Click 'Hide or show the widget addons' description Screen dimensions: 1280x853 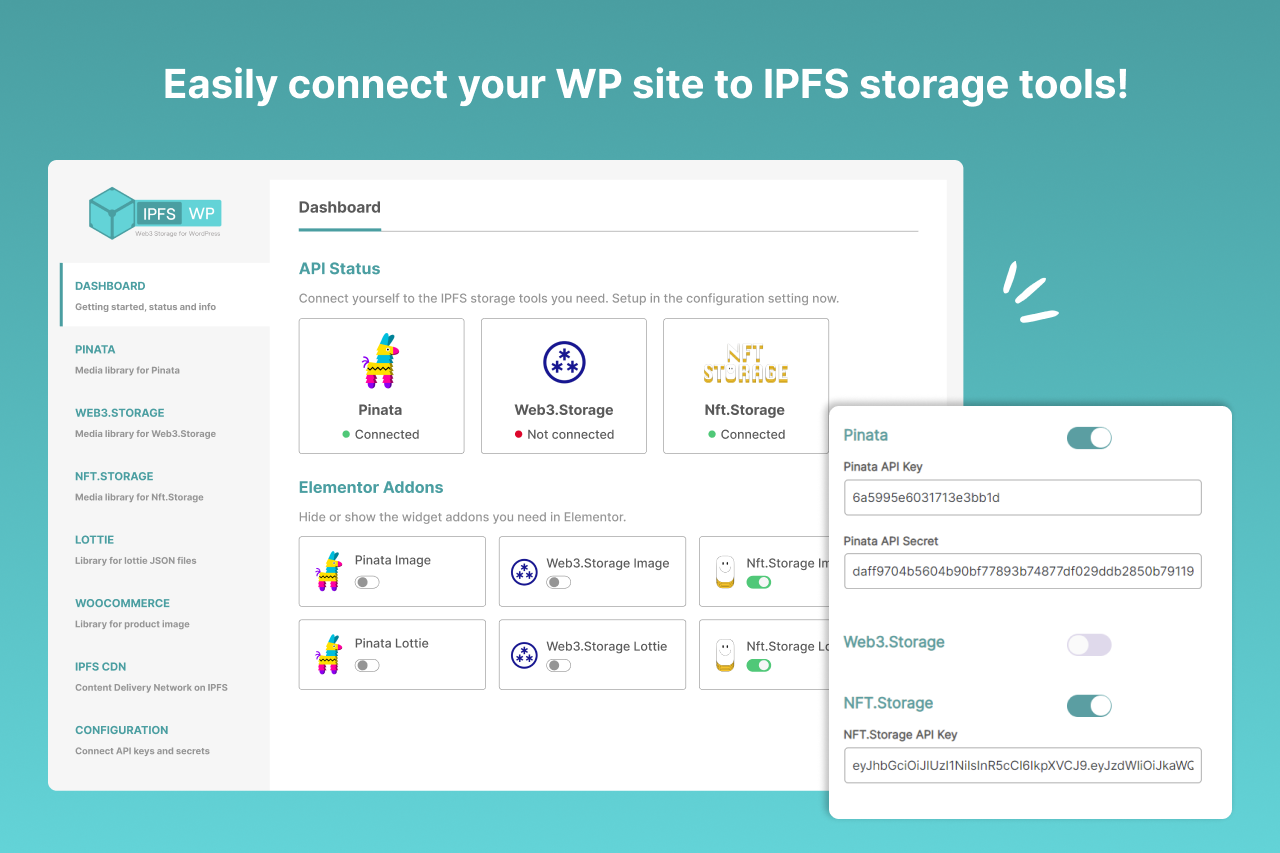(x=462, y=518)
